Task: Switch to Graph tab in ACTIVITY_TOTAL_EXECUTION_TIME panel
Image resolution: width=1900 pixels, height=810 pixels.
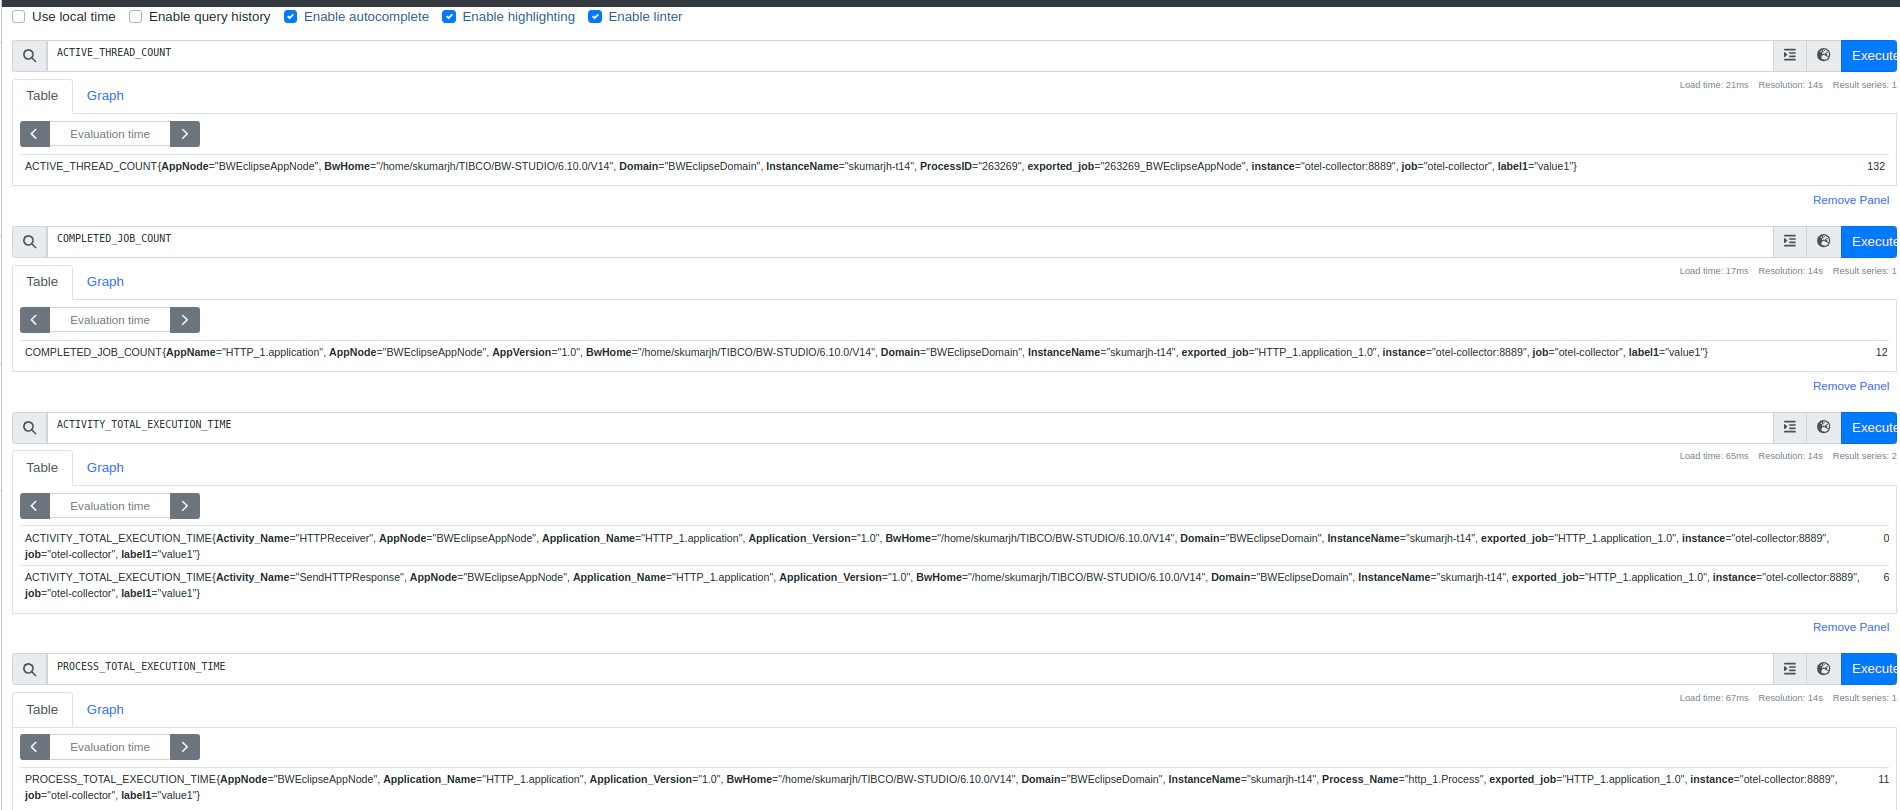Action: [105, 468]
